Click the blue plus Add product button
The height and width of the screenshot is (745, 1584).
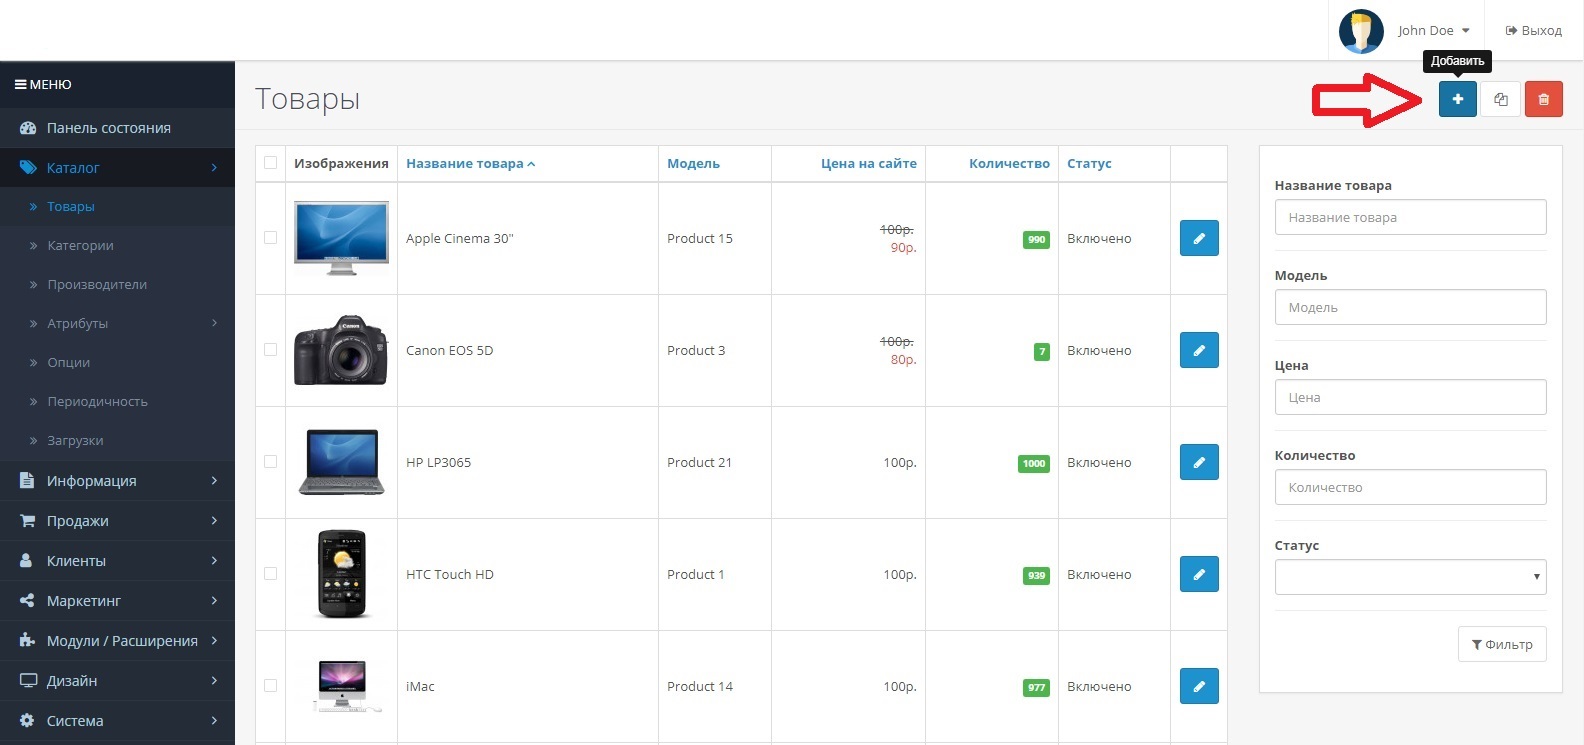pyautogui.click(x=1457, y=99)
